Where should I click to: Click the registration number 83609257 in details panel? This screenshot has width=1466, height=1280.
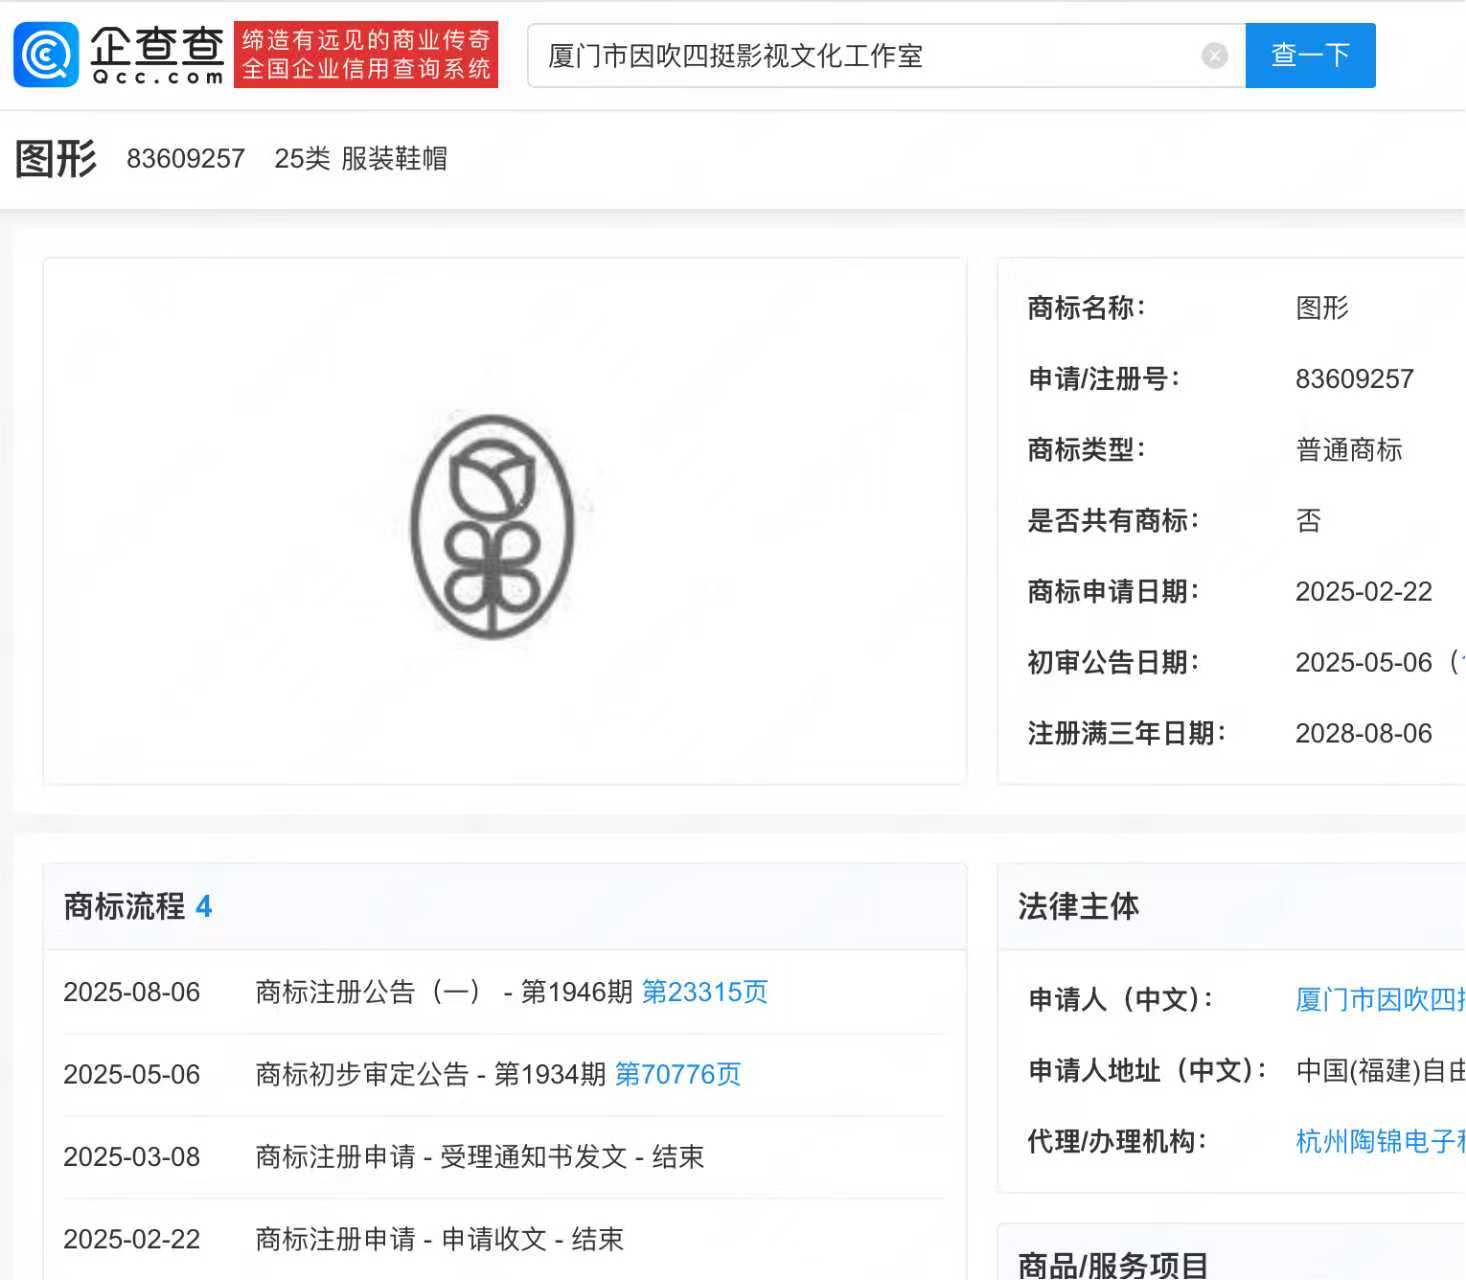(1354, 379)
